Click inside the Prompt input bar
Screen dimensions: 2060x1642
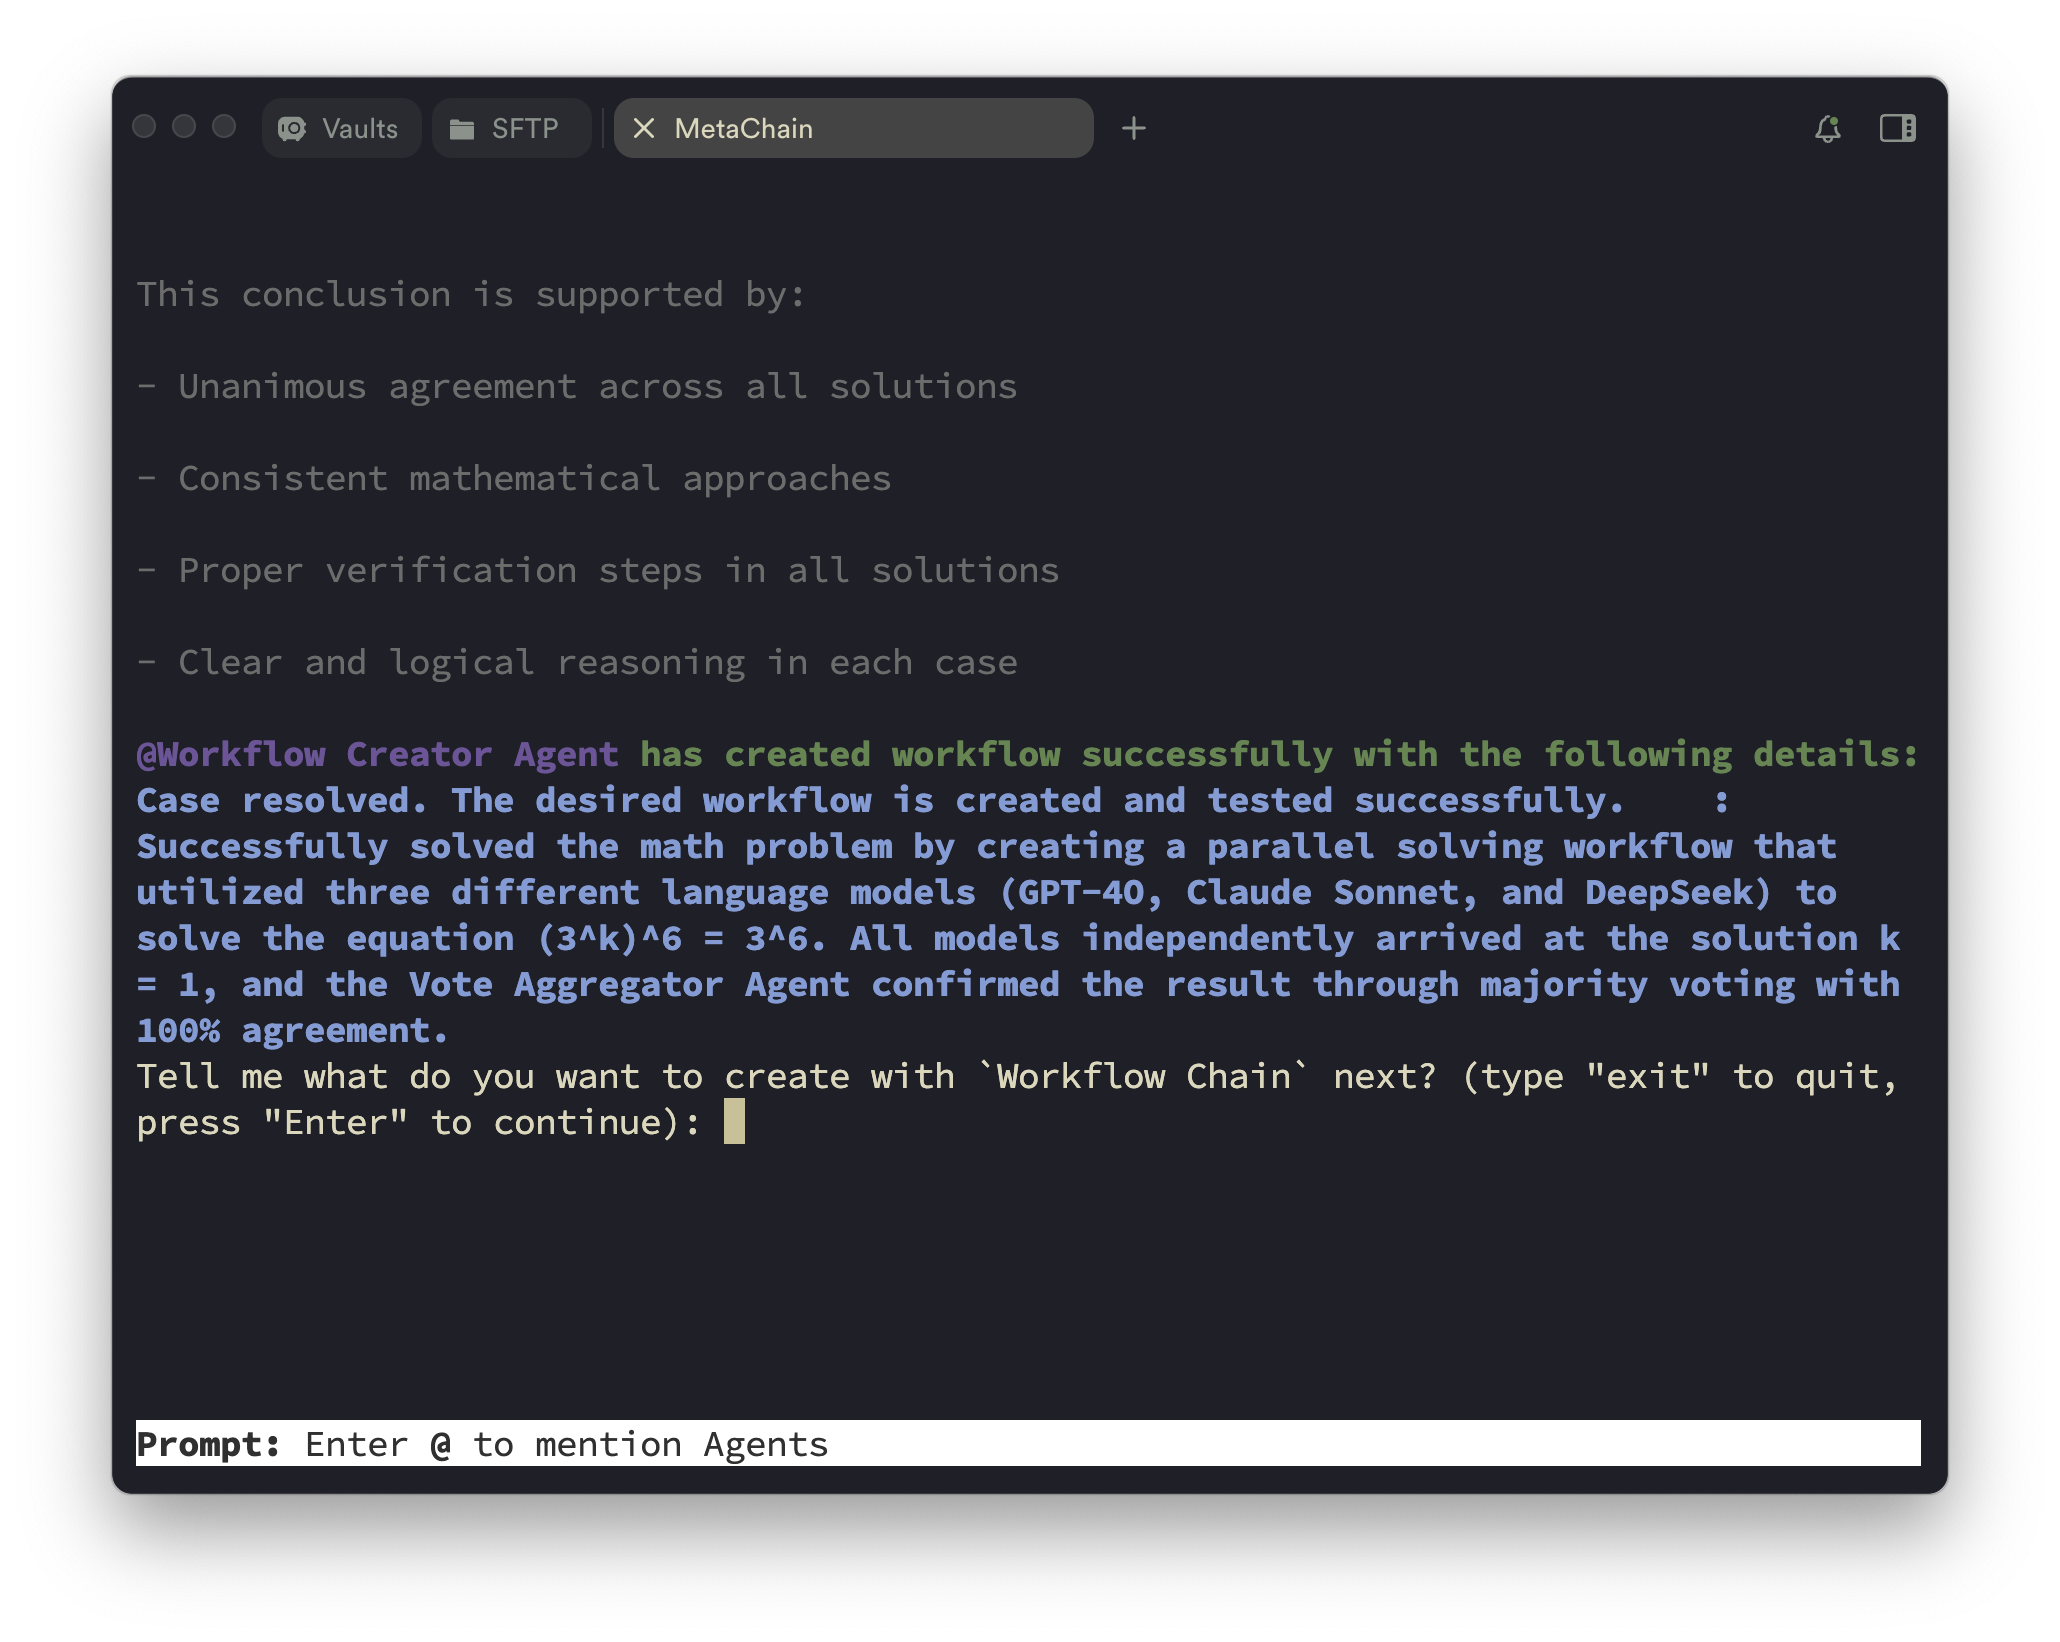click(1000, 1444)
